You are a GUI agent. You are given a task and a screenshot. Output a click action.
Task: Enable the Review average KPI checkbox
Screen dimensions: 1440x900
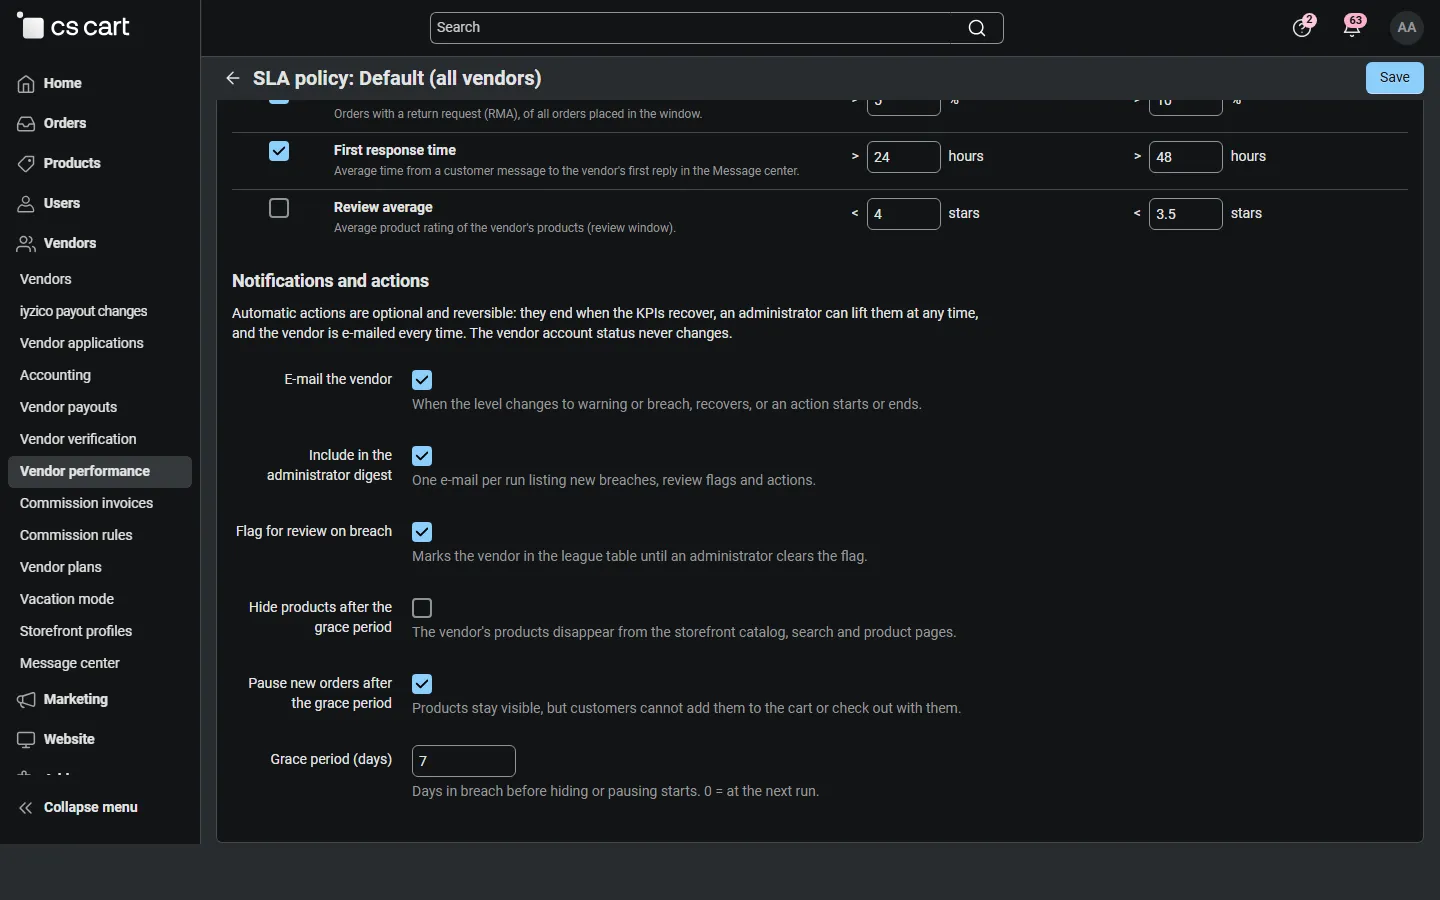pyautogui.click(x=279, y=208)
